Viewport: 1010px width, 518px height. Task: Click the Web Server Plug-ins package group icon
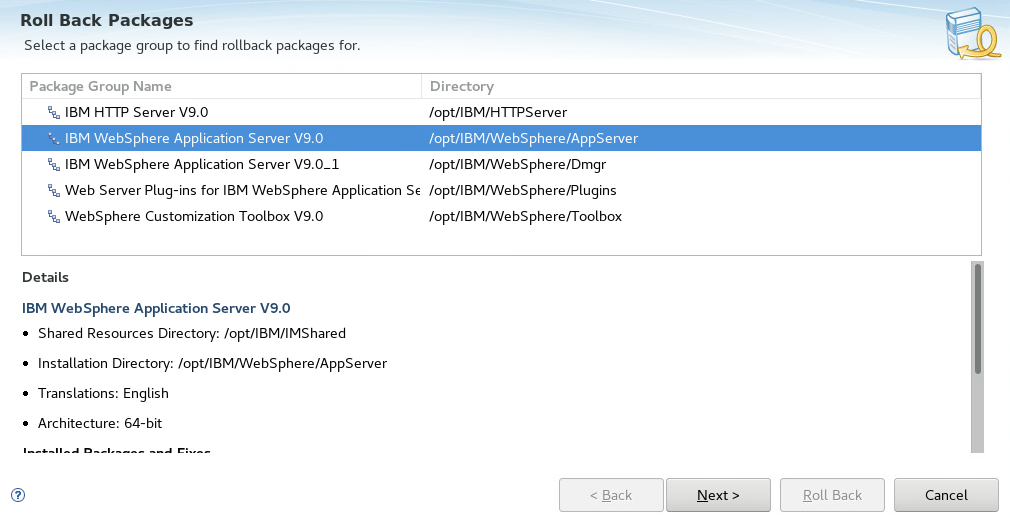pyautogui.click(x=54, y=191)
